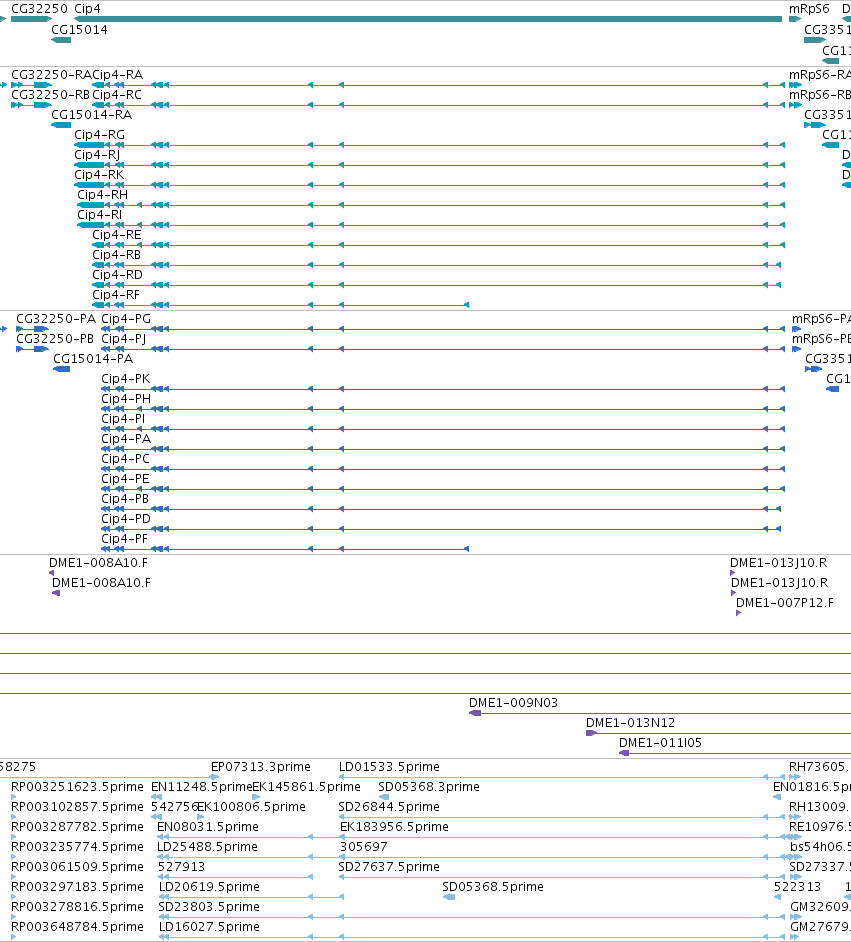Click EST label SD23803.5prime
Image resolution: width=851 pixels, height=942 pixels.
209,907
